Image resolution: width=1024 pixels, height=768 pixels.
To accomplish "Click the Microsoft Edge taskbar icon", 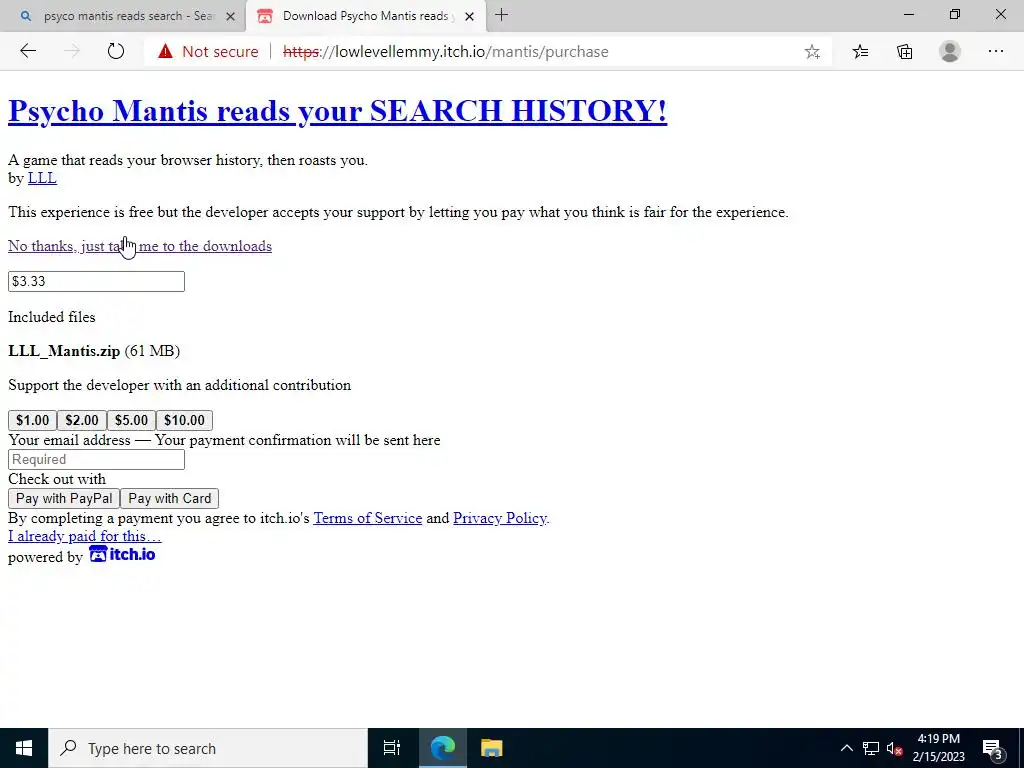I will click(442, 748).
